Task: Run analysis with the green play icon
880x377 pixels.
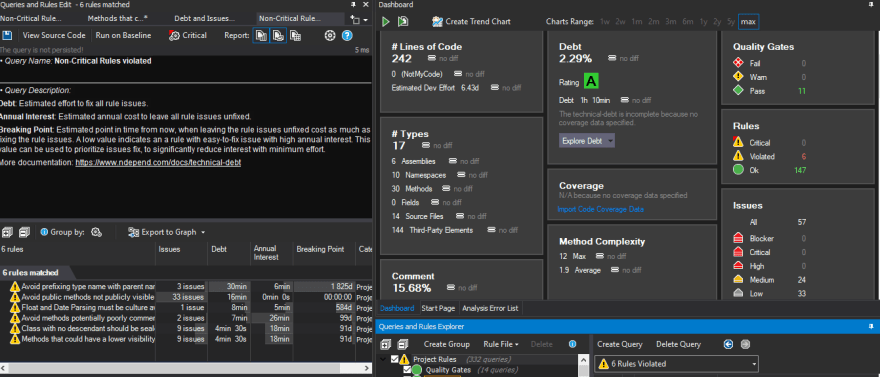Action: (x=386, y=21)
